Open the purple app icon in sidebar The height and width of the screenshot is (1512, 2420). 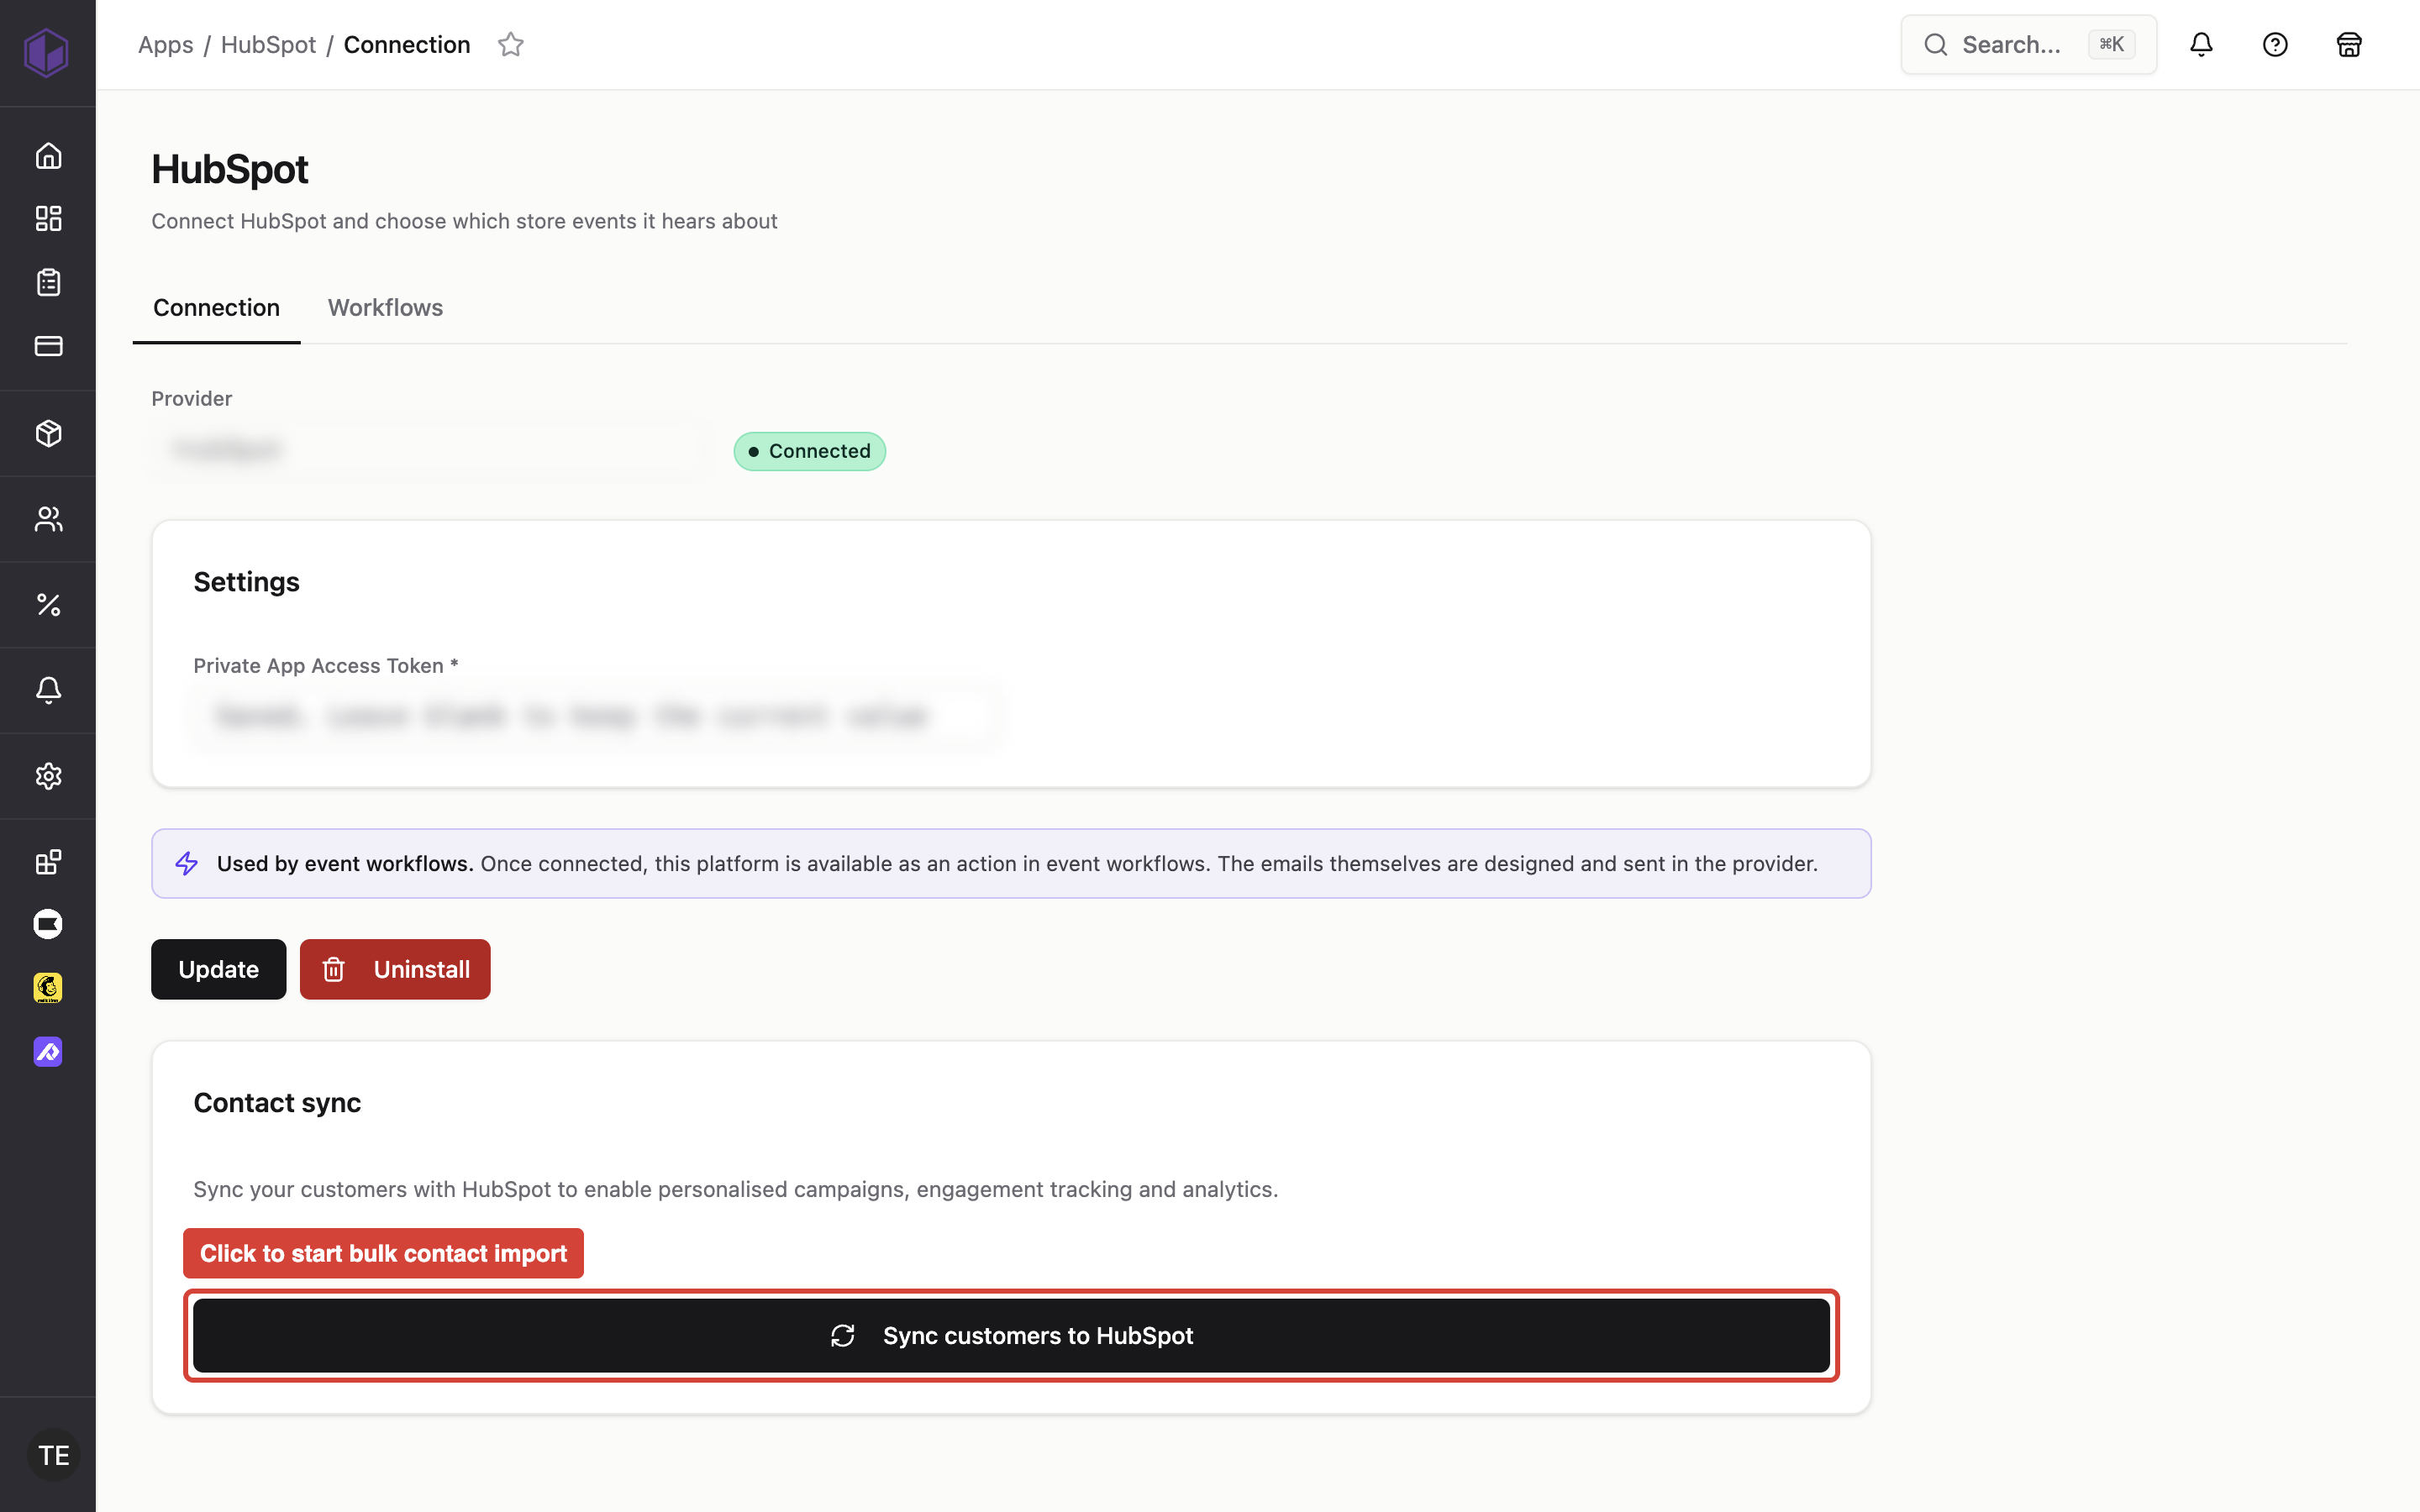point(48,1052)
